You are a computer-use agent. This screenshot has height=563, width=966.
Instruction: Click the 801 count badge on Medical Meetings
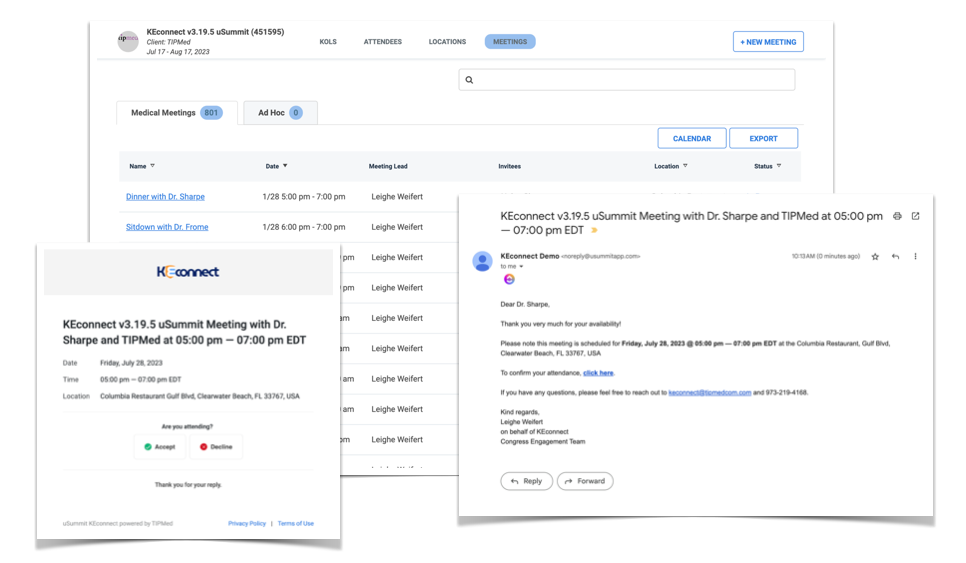(x=211, y=113)
